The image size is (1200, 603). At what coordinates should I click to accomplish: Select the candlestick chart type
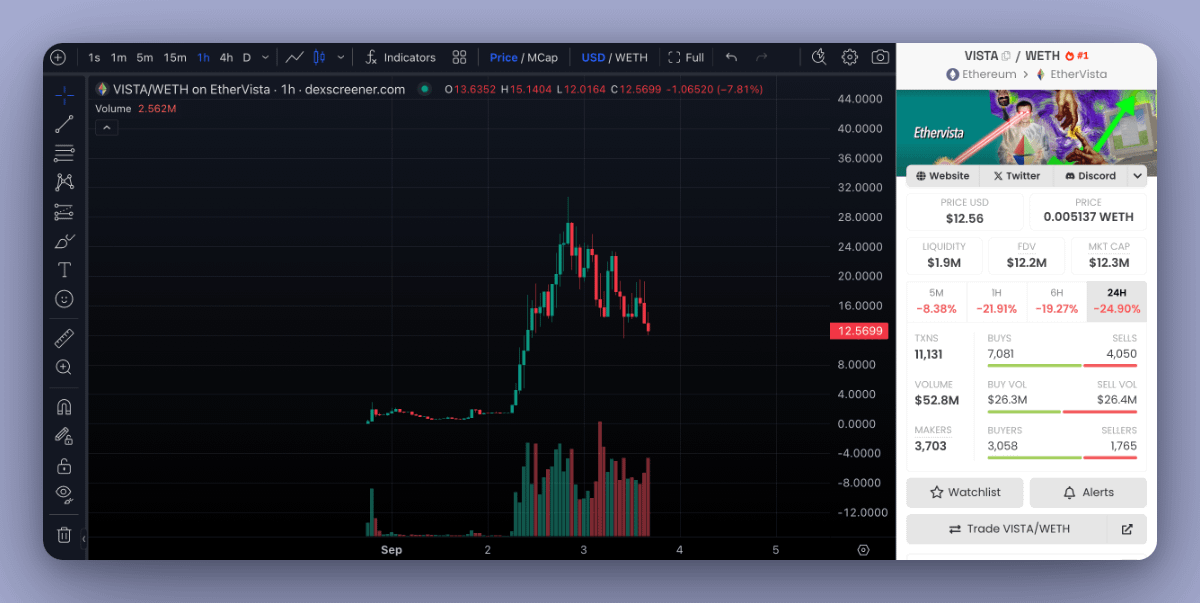[x=320, y=57]
